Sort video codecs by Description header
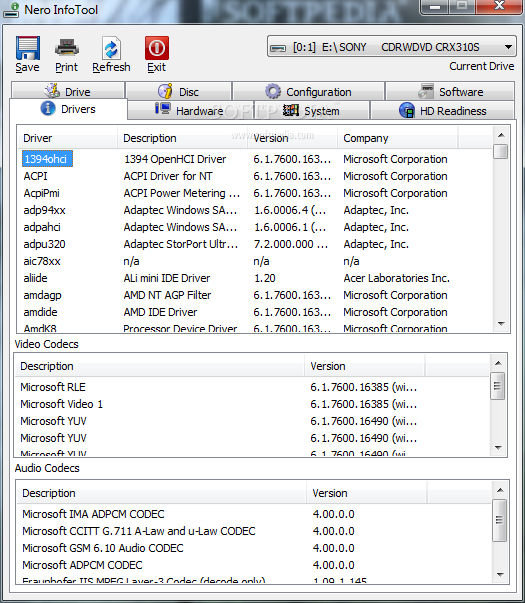The width and height of the screenshot is (525, 603). 160,366
